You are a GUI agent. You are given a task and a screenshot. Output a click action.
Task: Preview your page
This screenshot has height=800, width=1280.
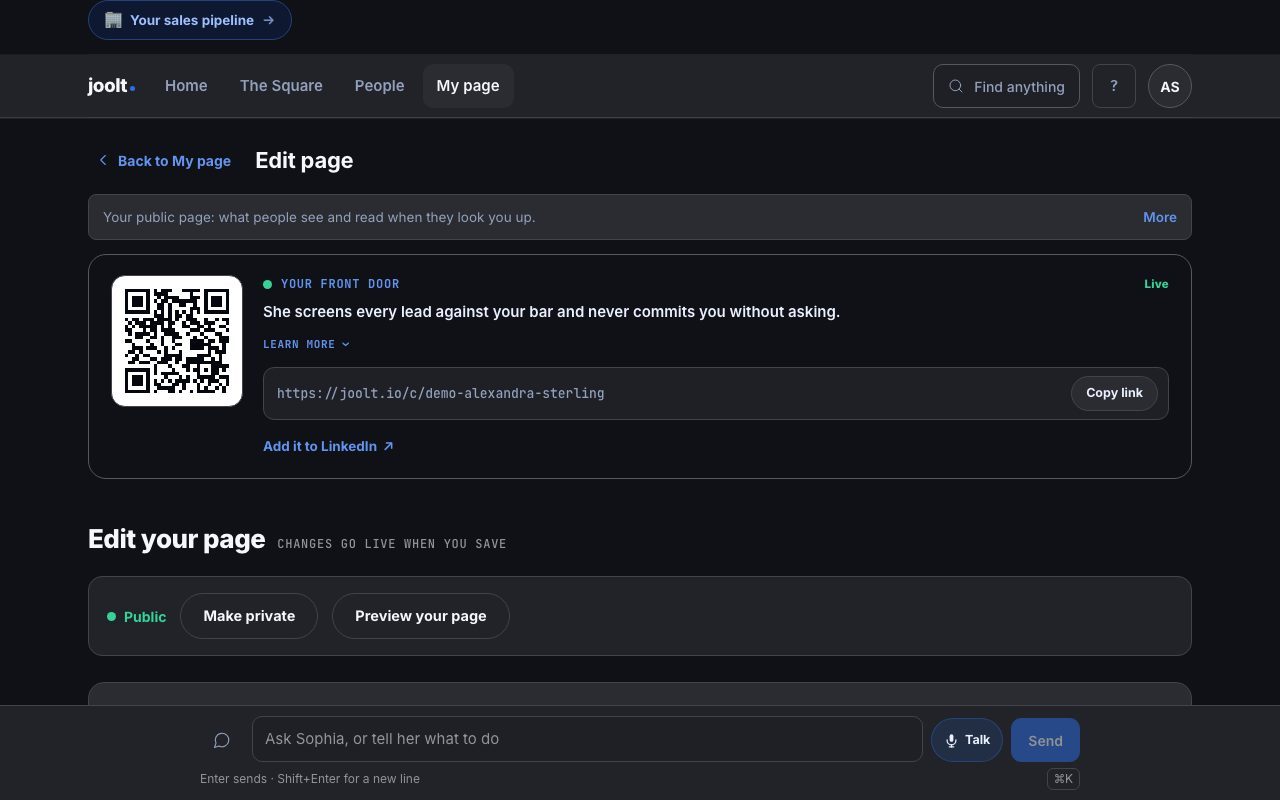coord(421,616)
